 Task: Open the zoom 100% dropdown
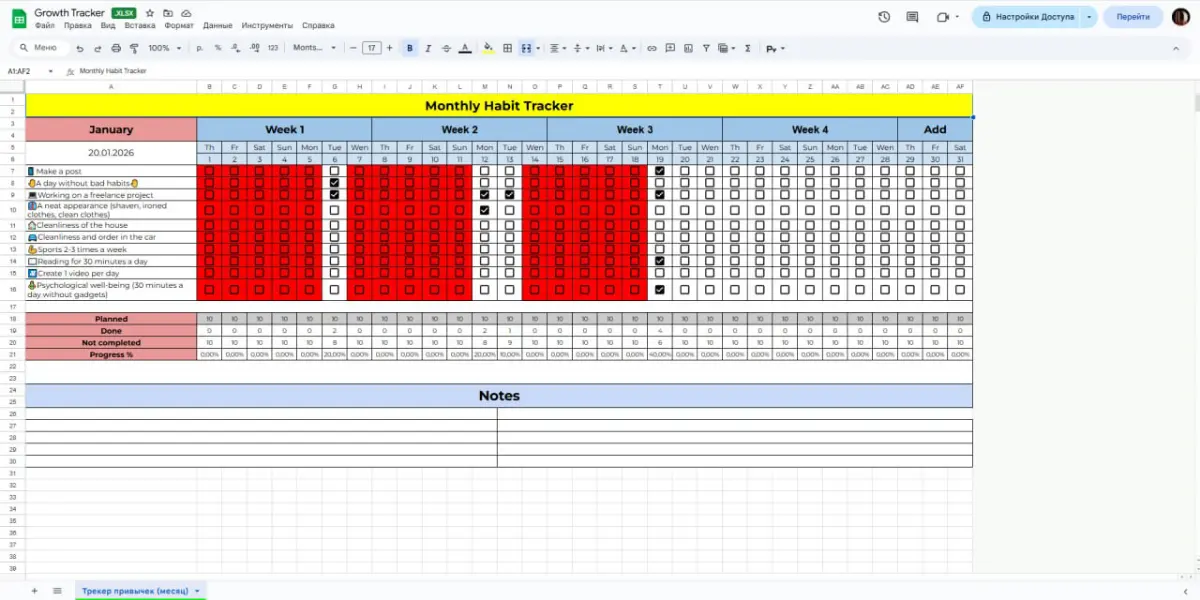point(162,48)
